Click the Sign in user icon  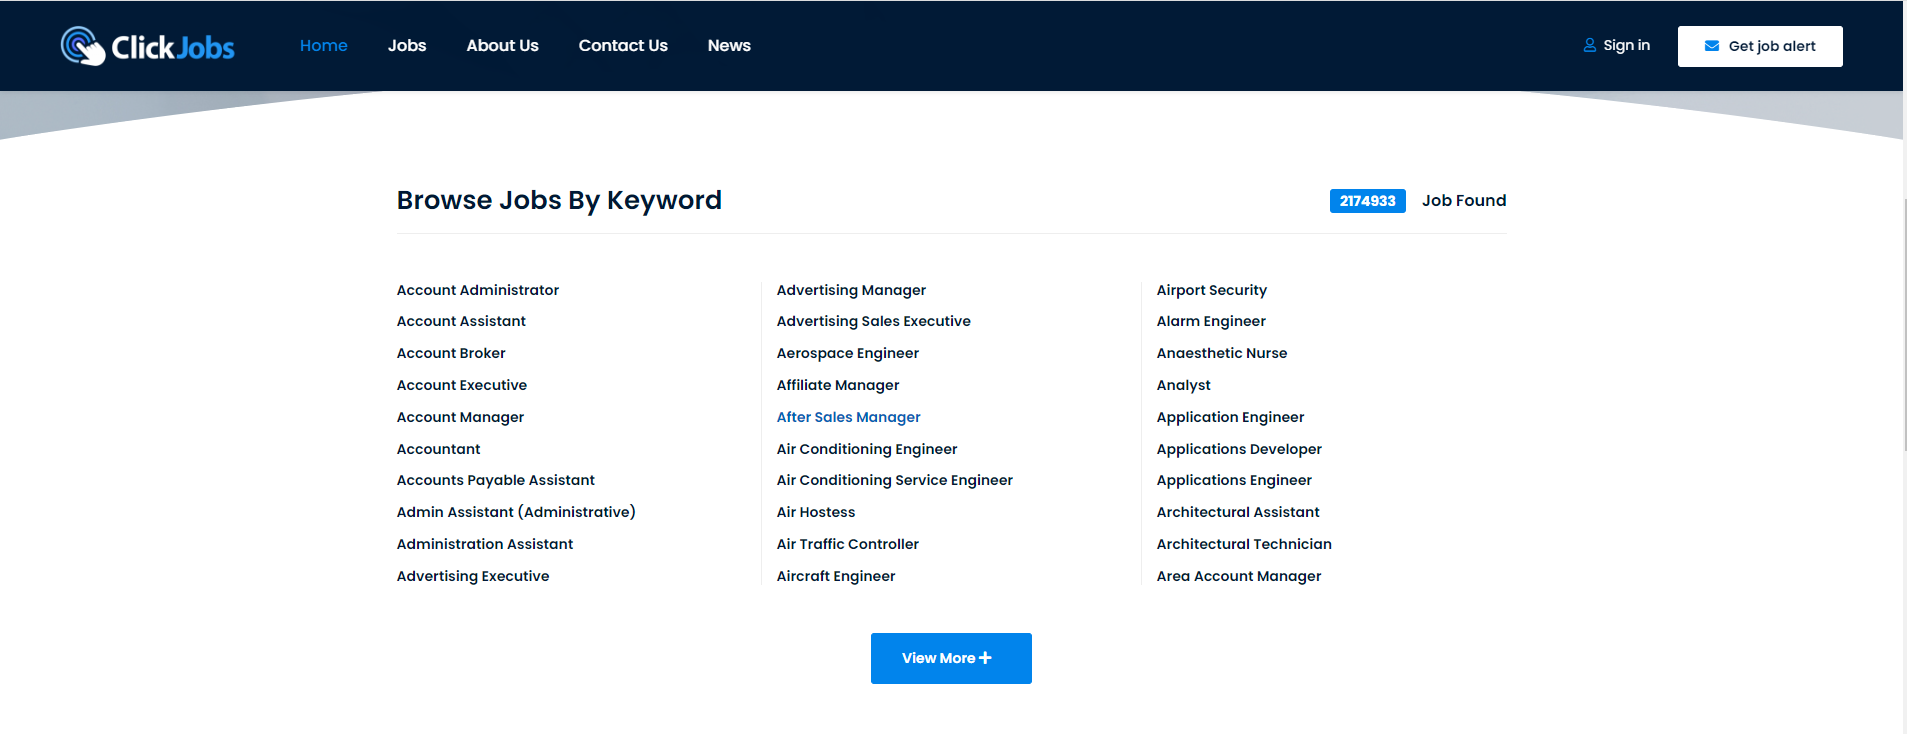(x=1589, y=45)
